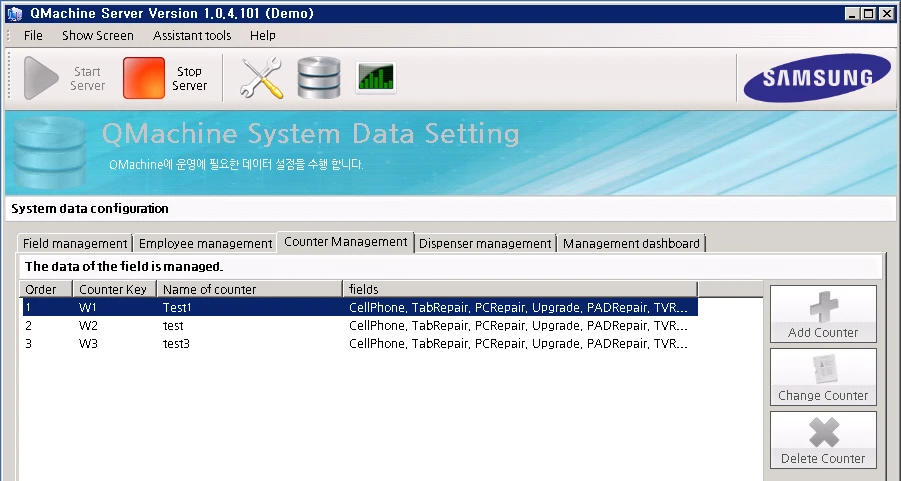
Task: Select the counter row named Test1
Action: pyautogui.click(x=360, y=307)
